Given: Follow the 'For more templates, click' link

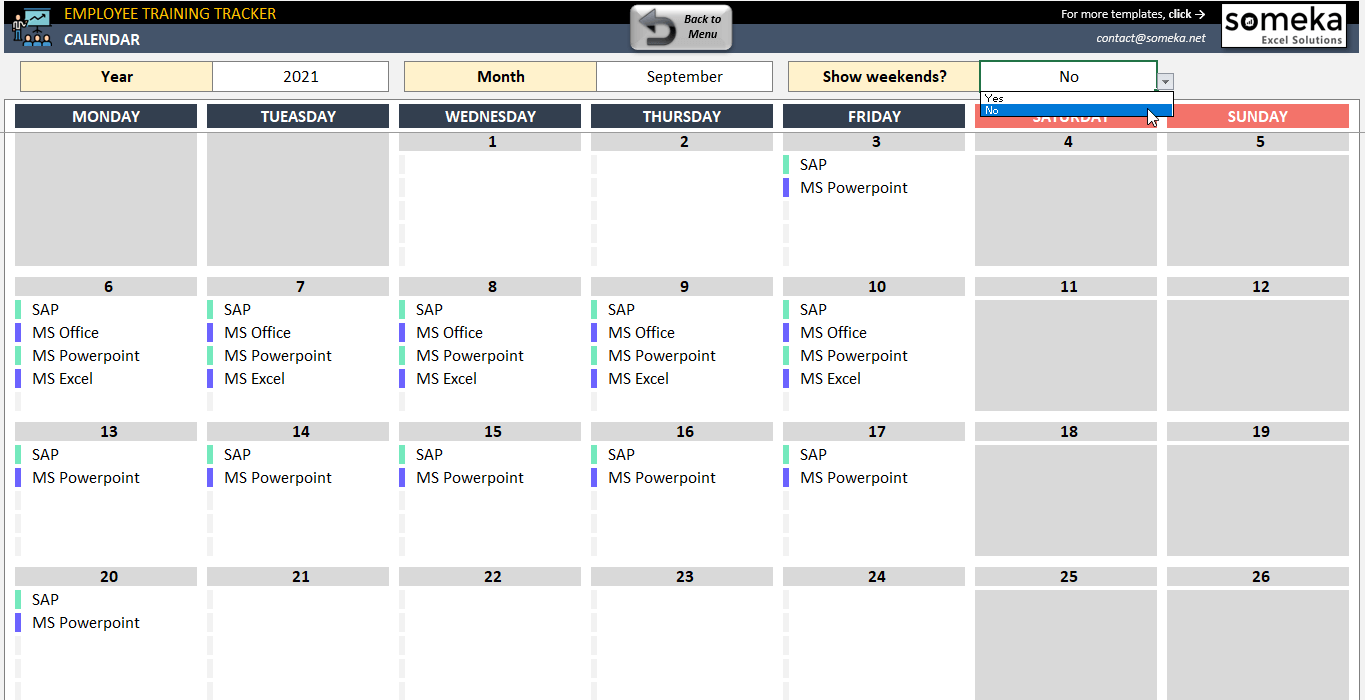Looking at the screenshot, I should coord(1133,14).
